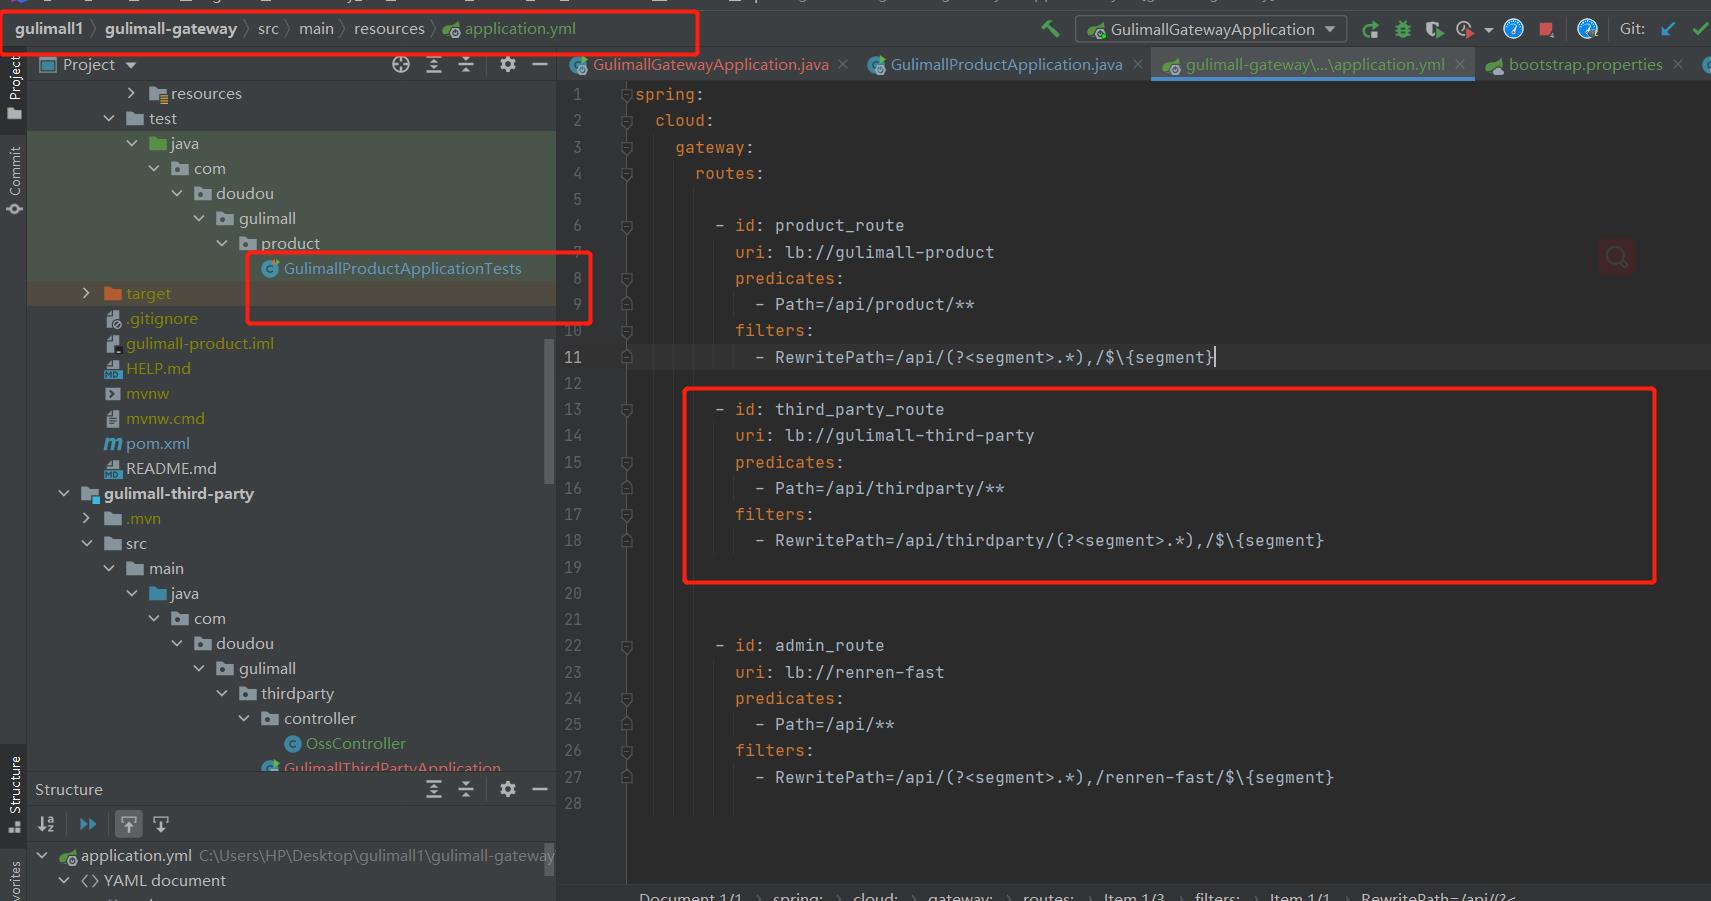Click the 'id: admin_route' line in editor
Viewport: 1711px width, 901px height.
(x=800, y=646)
